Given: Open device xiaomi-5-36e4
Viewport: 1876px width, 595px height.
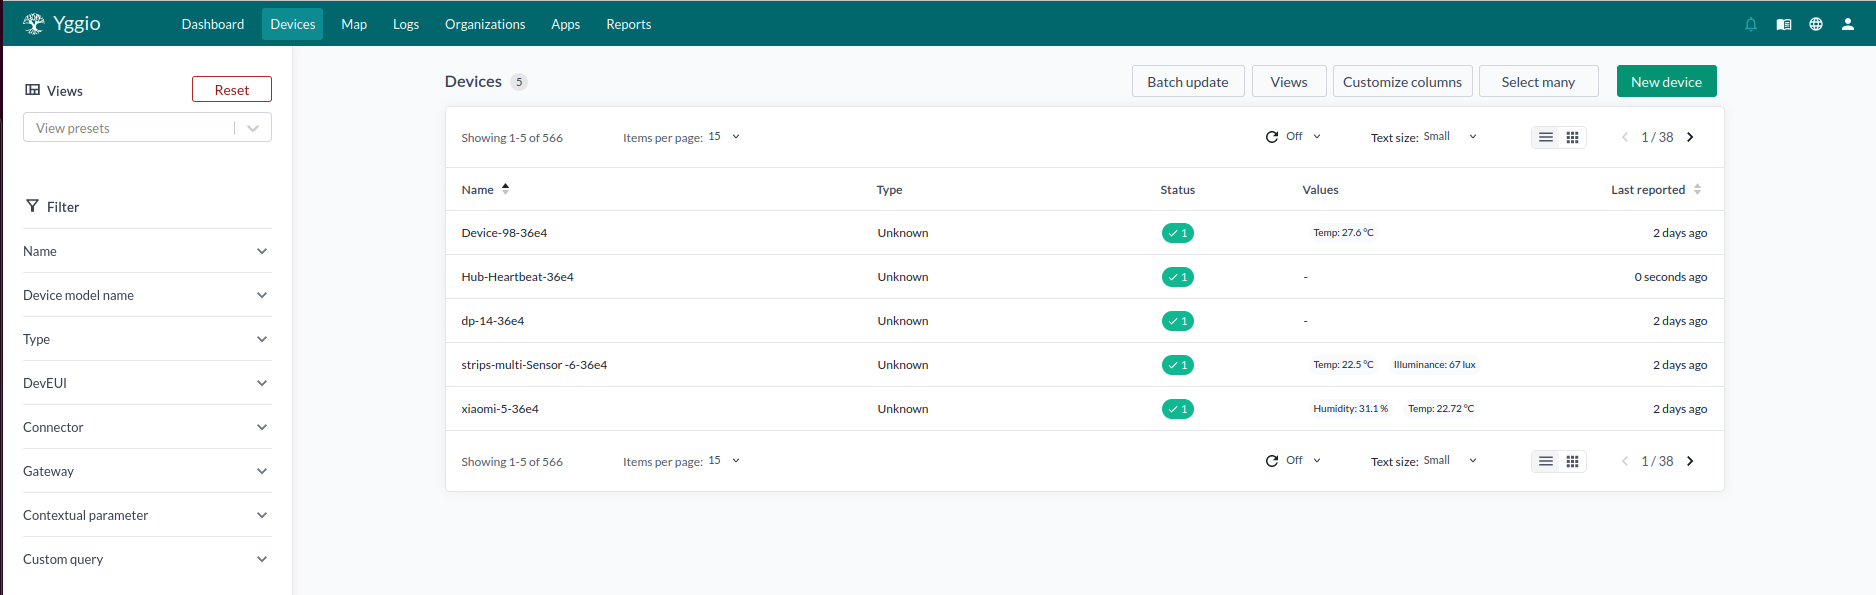Looking at the screenshot, I should pyautogui.click(x=500, y=409).
